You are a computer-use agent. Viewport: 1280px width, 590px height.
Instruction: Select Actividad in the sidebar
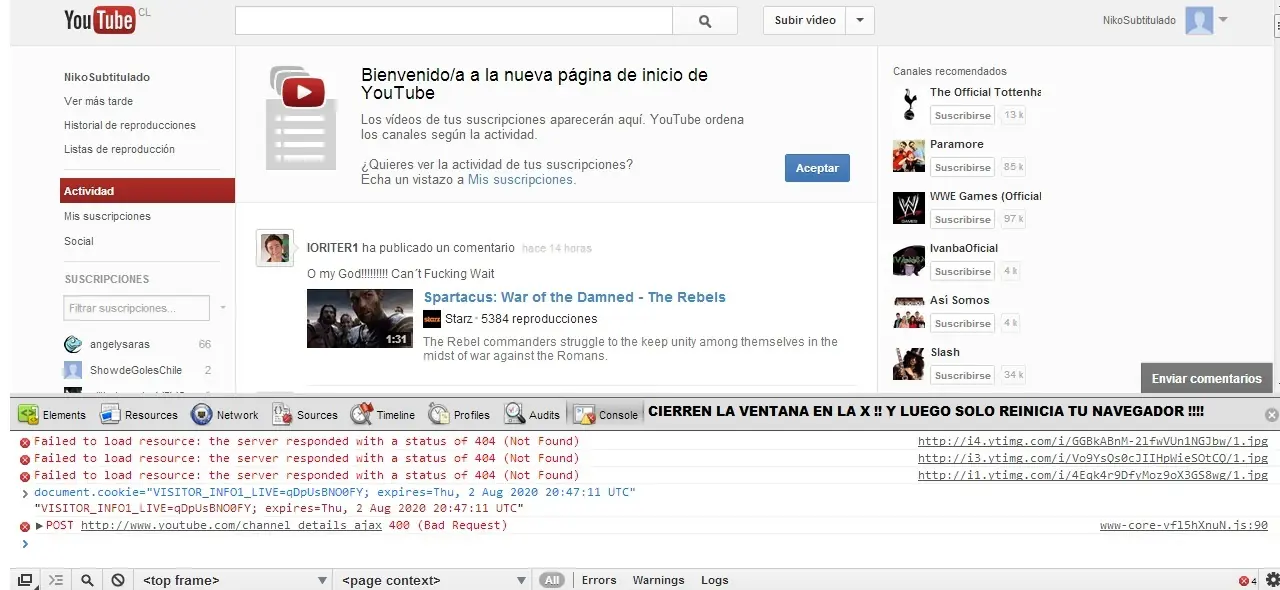pos(147,191)
